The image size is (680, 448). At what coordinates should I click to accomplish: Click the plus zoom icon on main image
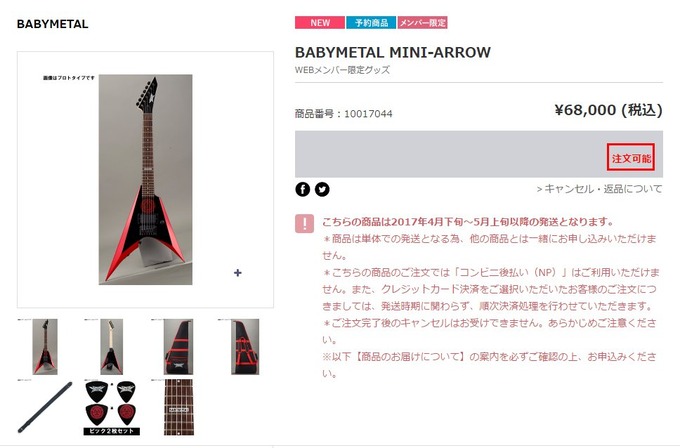coord(238,273)
